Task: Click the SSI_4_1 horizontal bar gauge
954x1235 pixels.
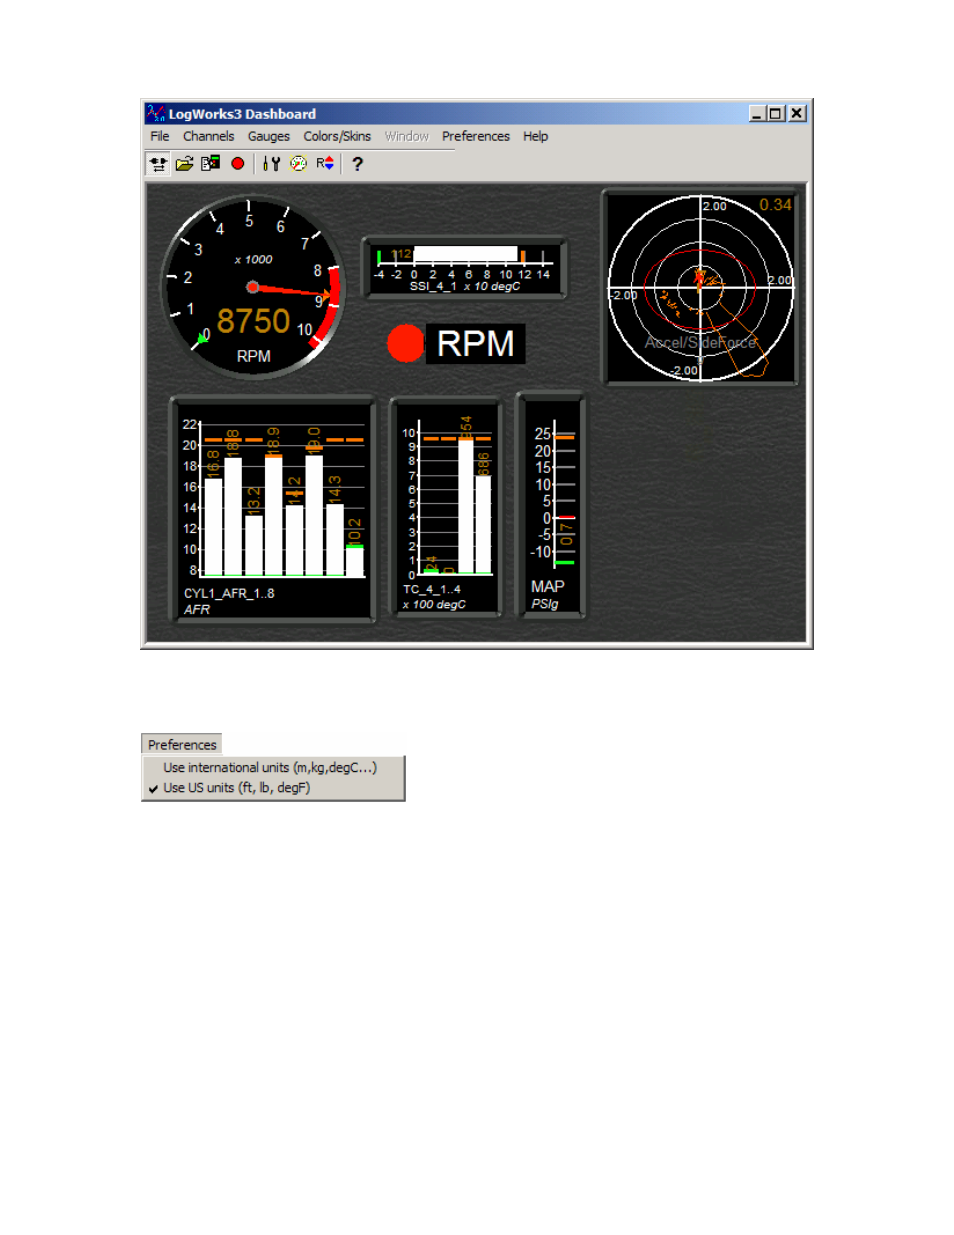Action: (x=464, y=268)
